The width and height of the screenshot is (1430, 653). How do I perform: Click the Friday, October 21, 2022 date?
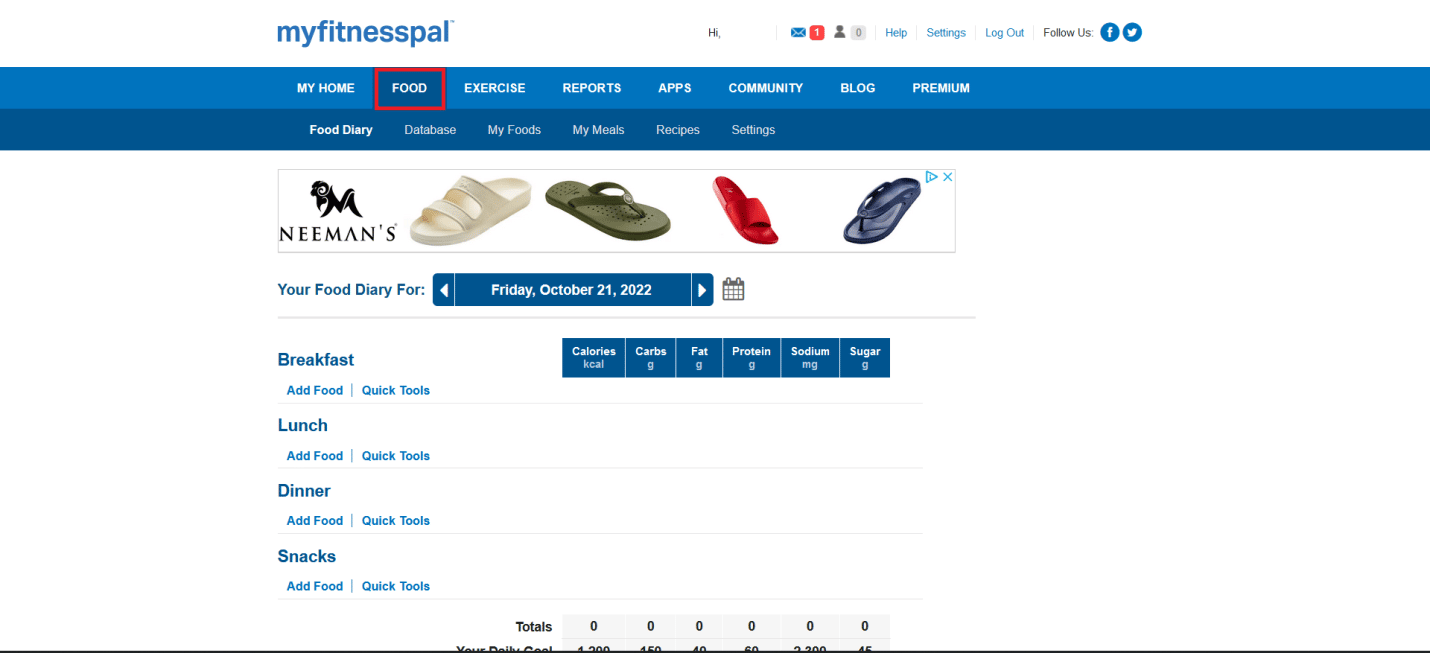572,290
